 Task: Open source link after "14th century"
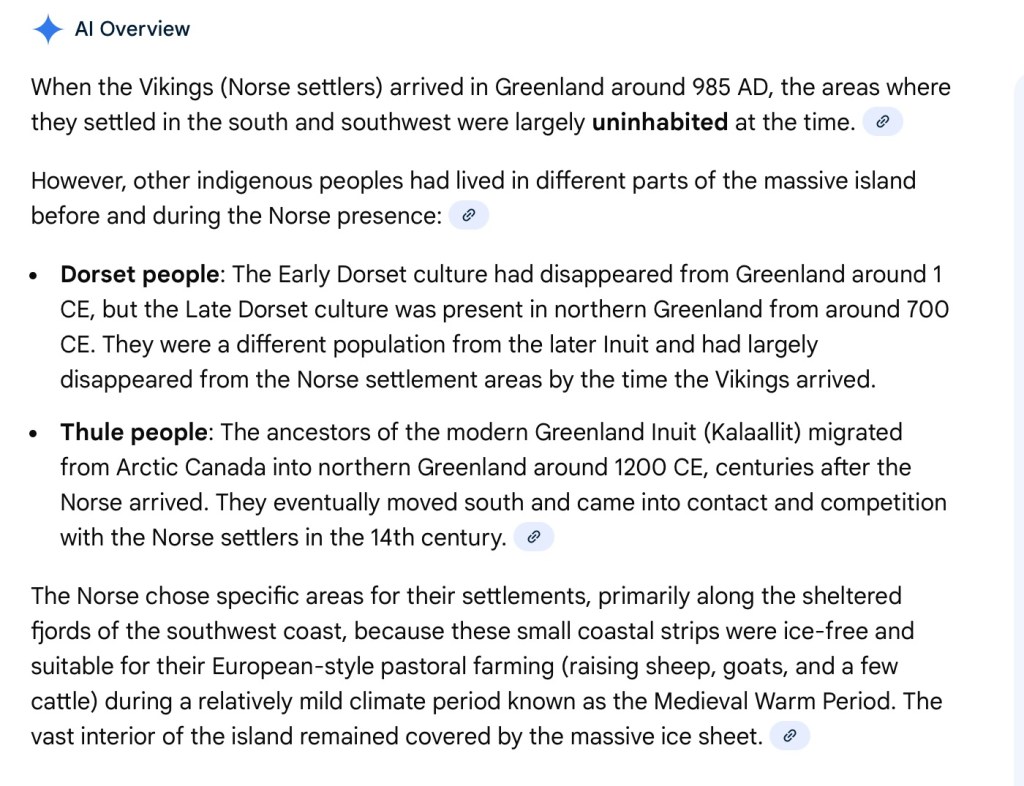(x=533, y=537)
